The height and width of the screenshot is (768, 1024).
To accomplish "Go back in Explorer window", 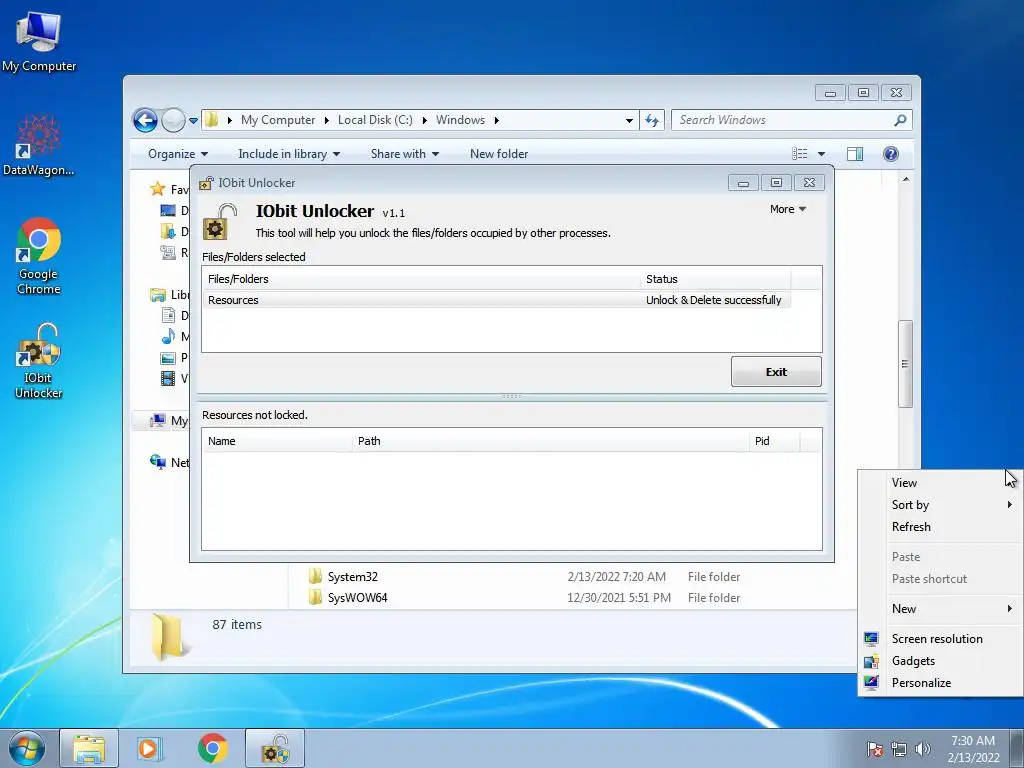I will [x=145, y=120].
